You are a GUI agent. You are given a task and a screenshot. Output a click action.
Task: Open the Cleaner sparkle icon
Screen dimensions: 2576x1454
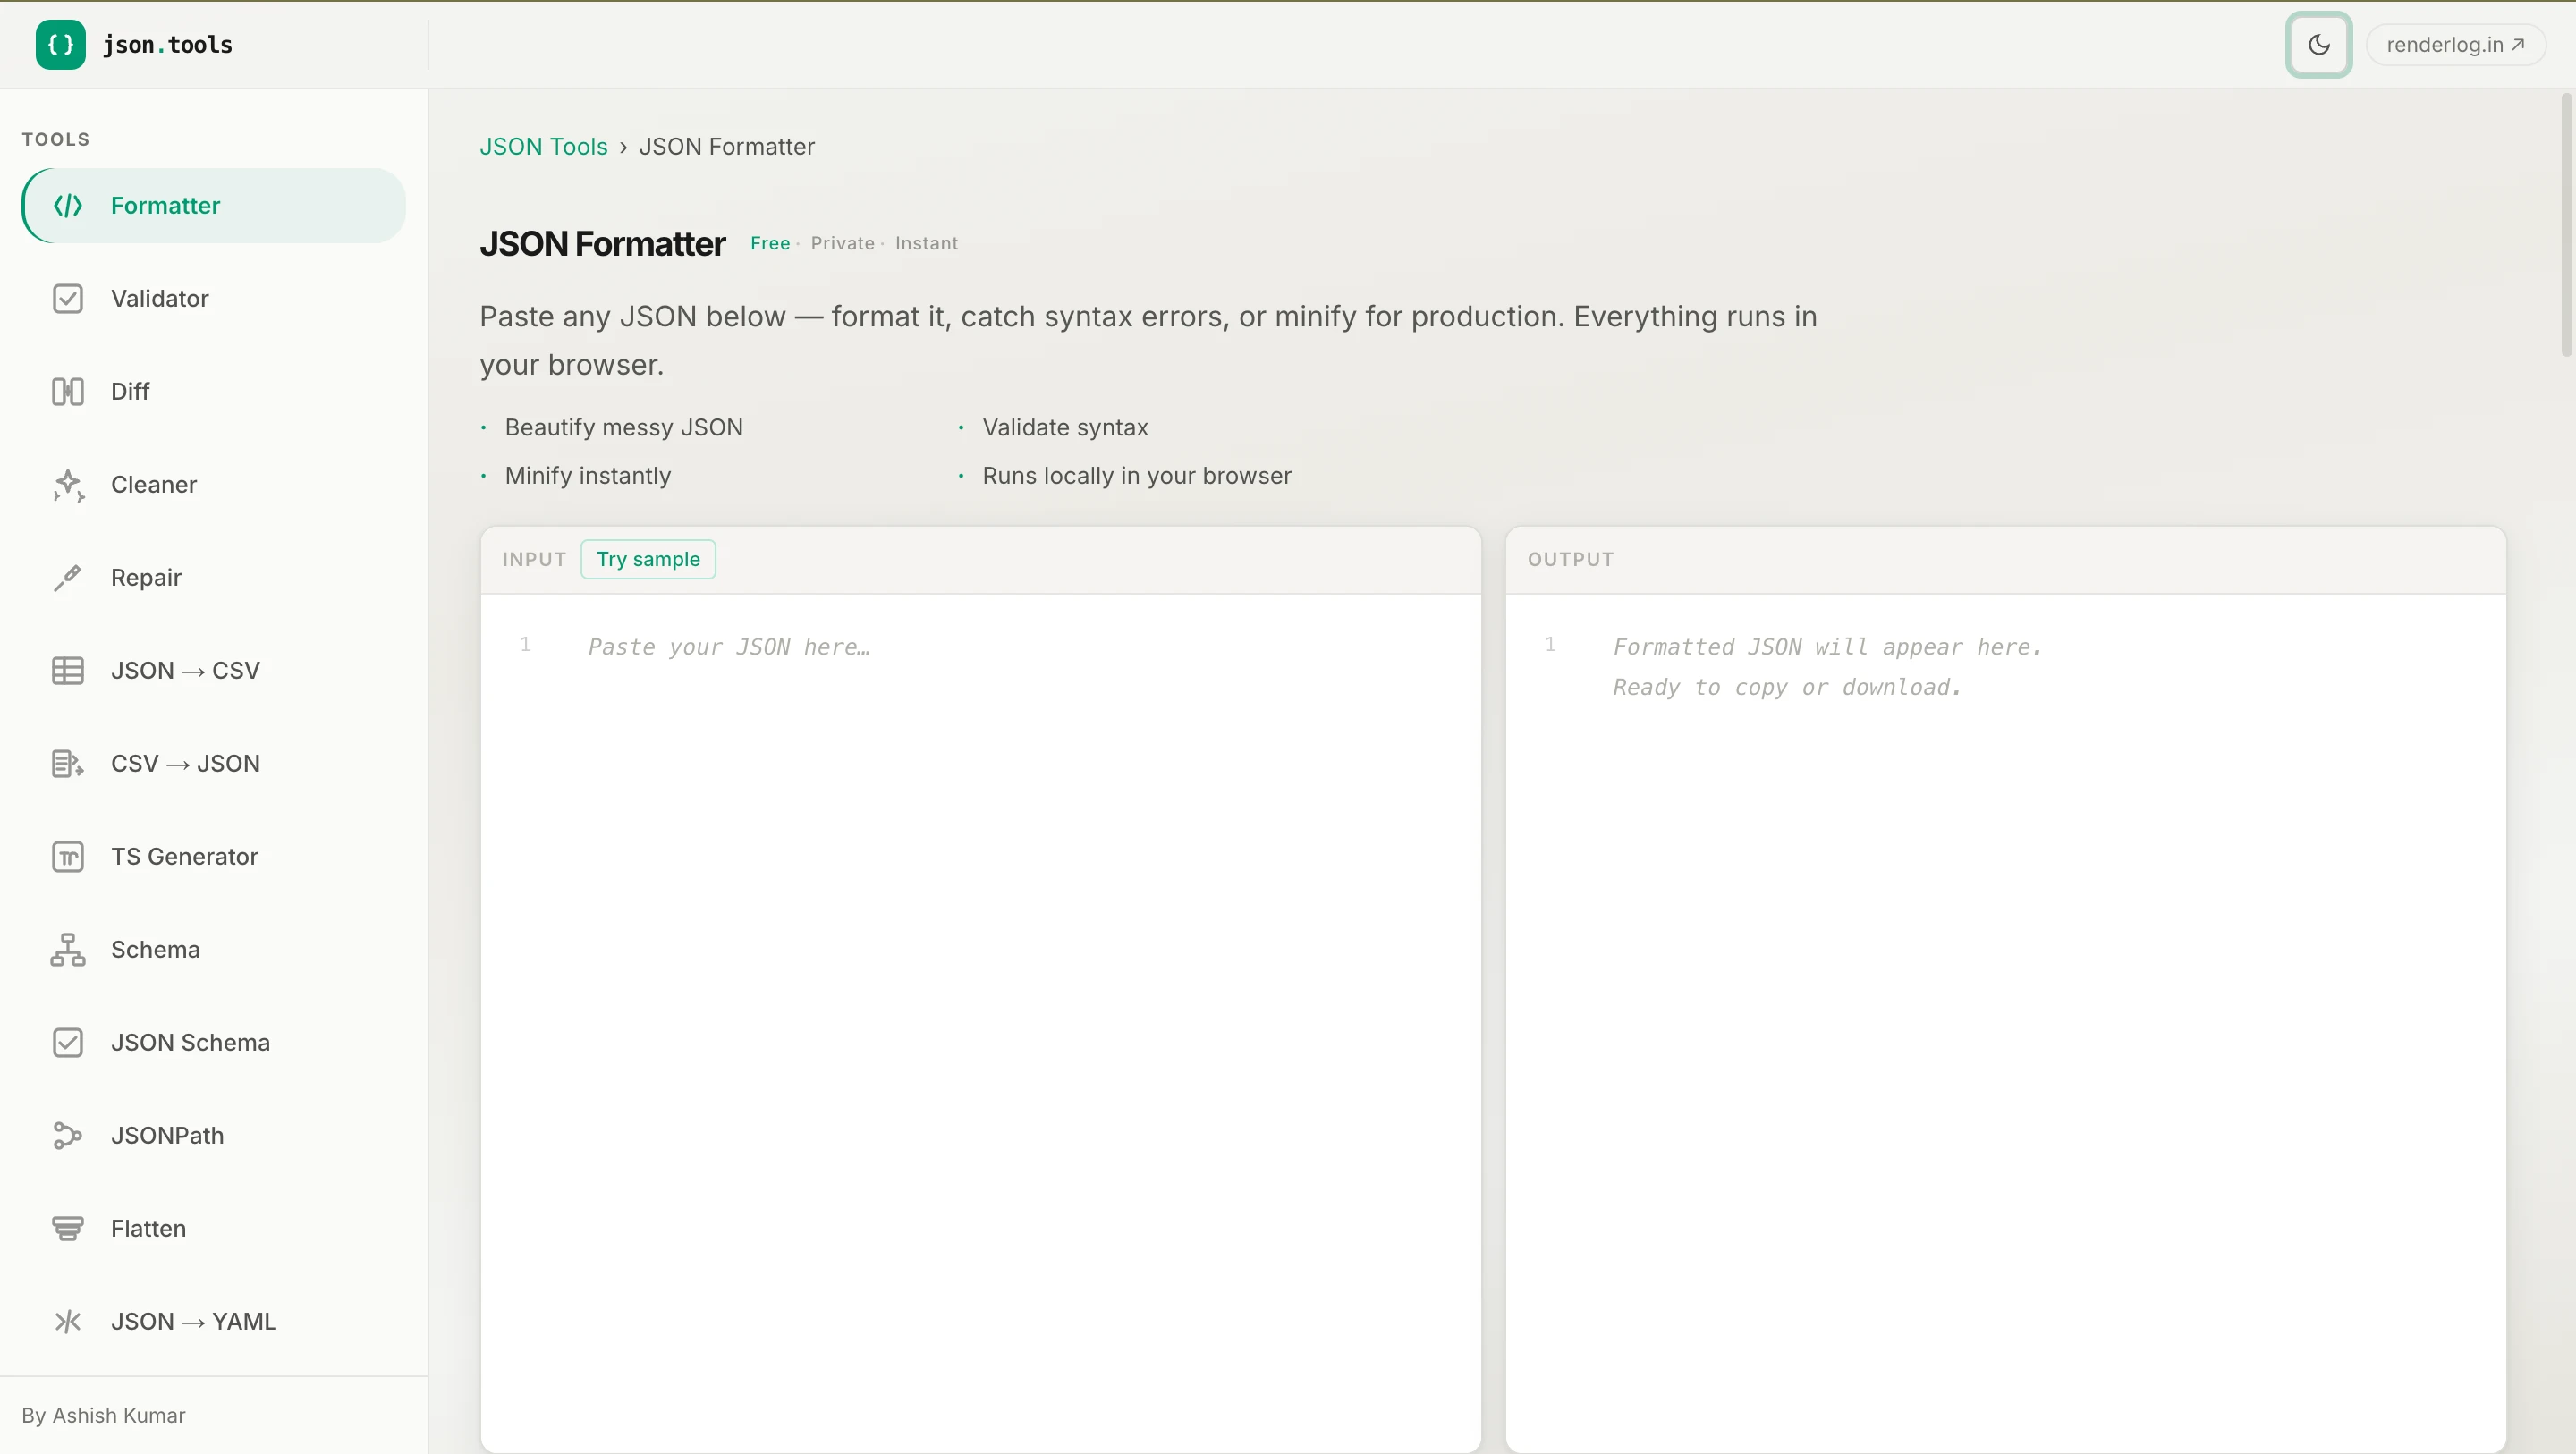click(68, 484)
